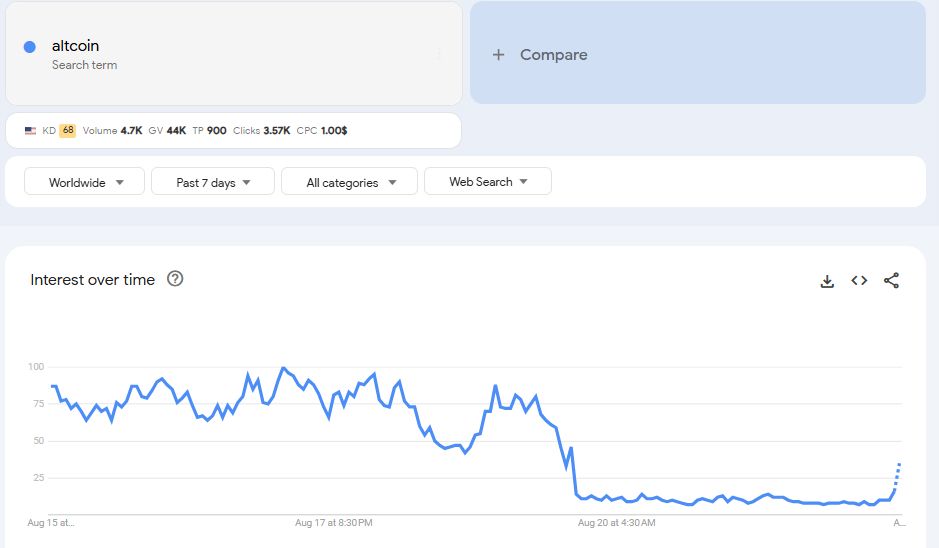Open help tooltip beside Interest over time
Viewport: 939px width, 548px height.
click(x=175, y=279)
